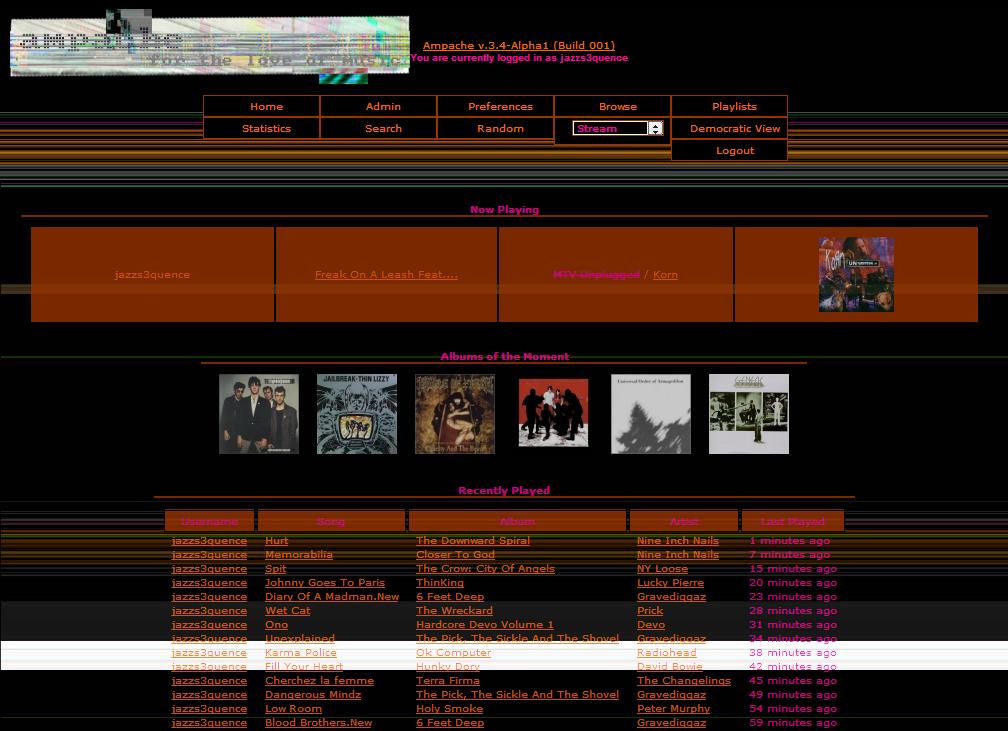The image size is (1008, 731).
Task: Open the now playing song Freak On A Leash
Action: tap(386, 275)
